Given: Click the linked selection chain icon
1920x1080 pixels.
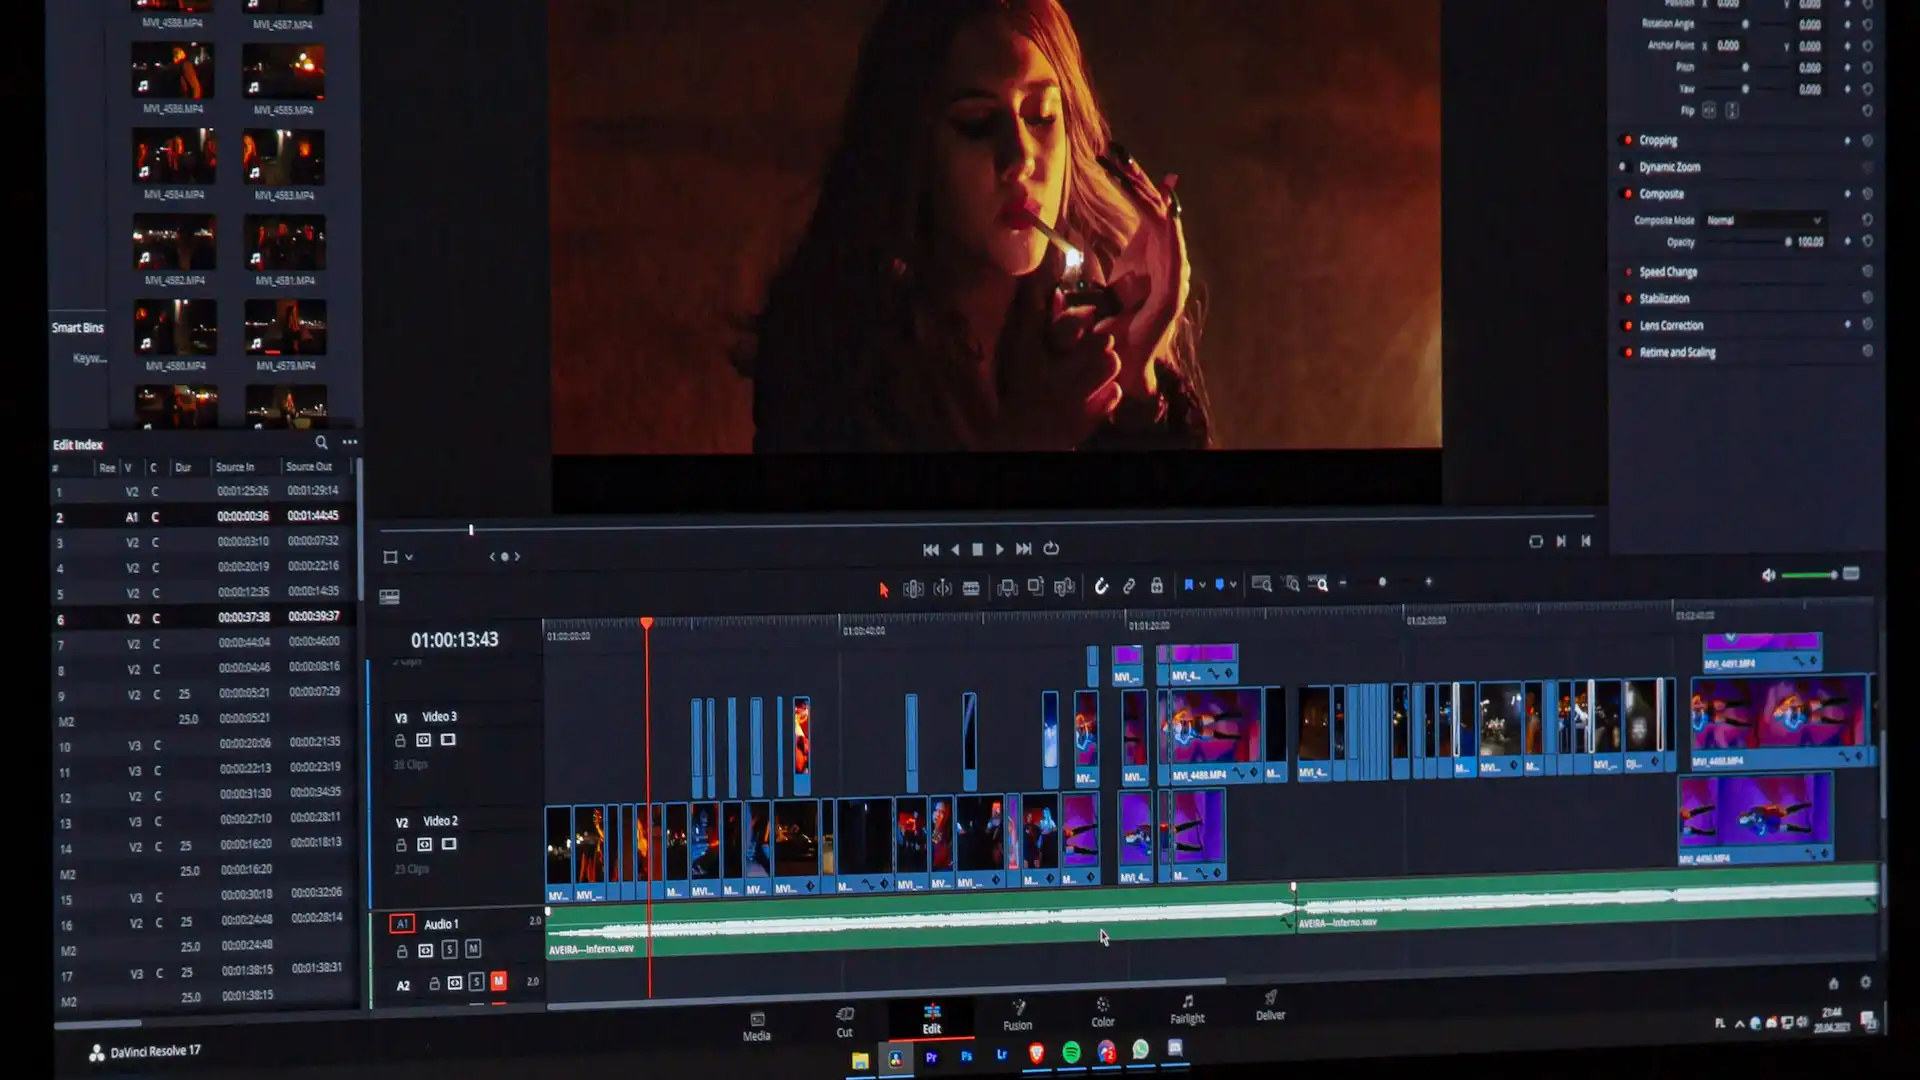Looking at the screenshot, I should pyautogui.click(x=1130, y=588).
